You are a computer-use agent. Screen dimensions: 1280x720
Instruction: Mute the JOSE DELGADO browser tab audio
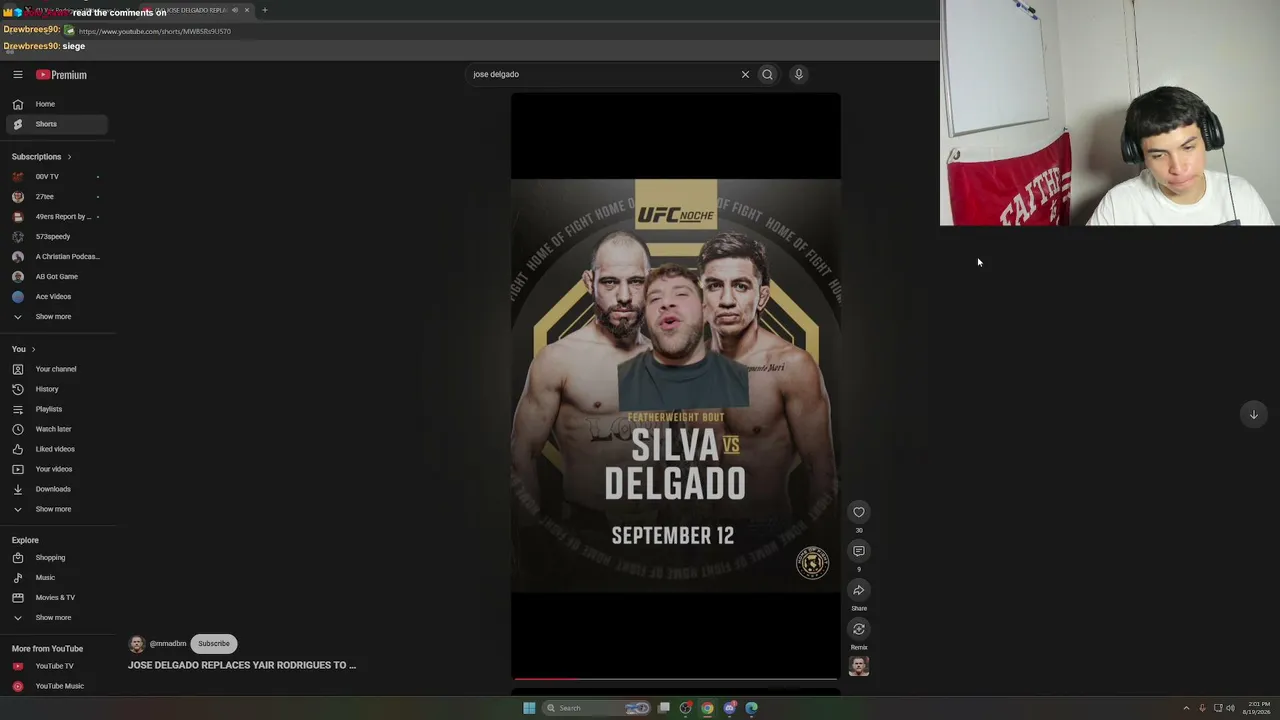click(x=235, y=10)
